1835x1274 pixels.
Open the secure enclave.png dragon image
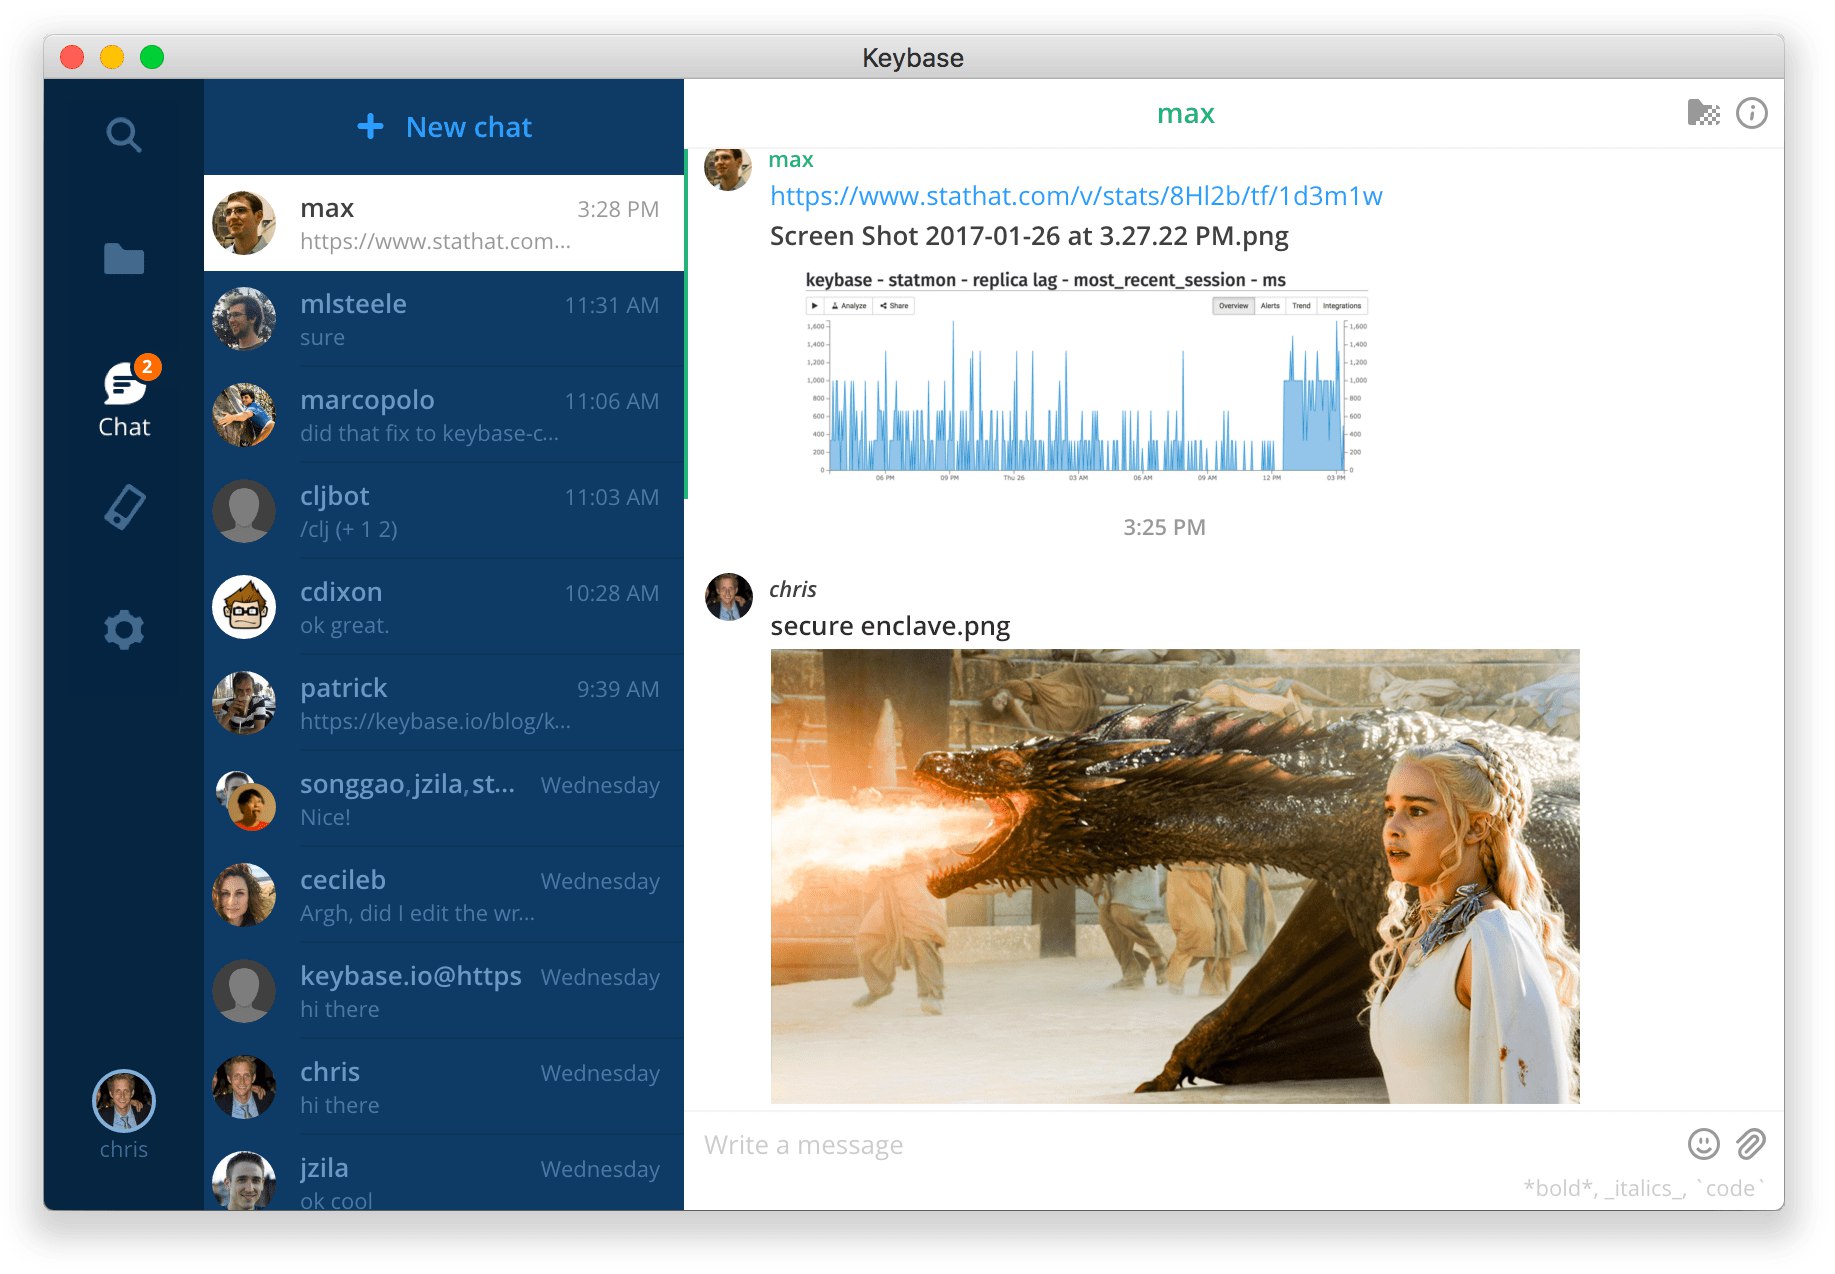pyautogui.click(x=1175, y=876)
